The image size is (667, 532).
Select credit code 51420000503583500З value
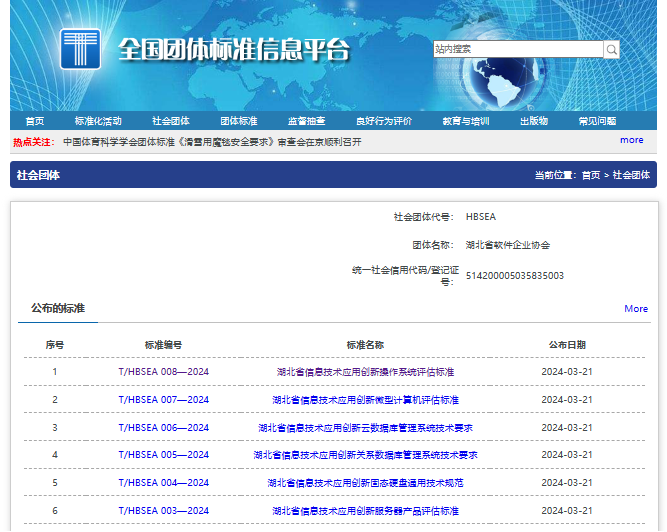tap(515, 276)
